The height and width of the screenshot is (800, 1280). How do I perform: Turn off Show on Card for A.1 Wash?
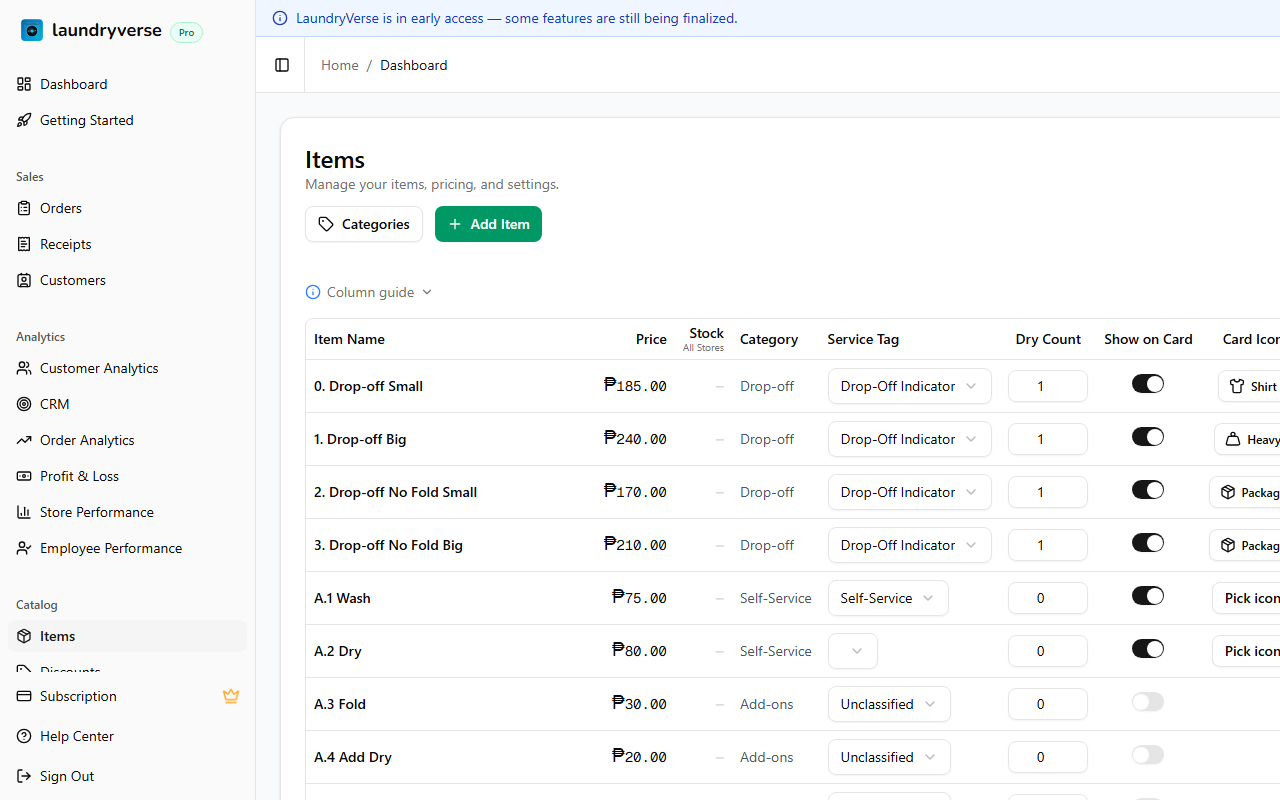click(x=1147, y=596)
